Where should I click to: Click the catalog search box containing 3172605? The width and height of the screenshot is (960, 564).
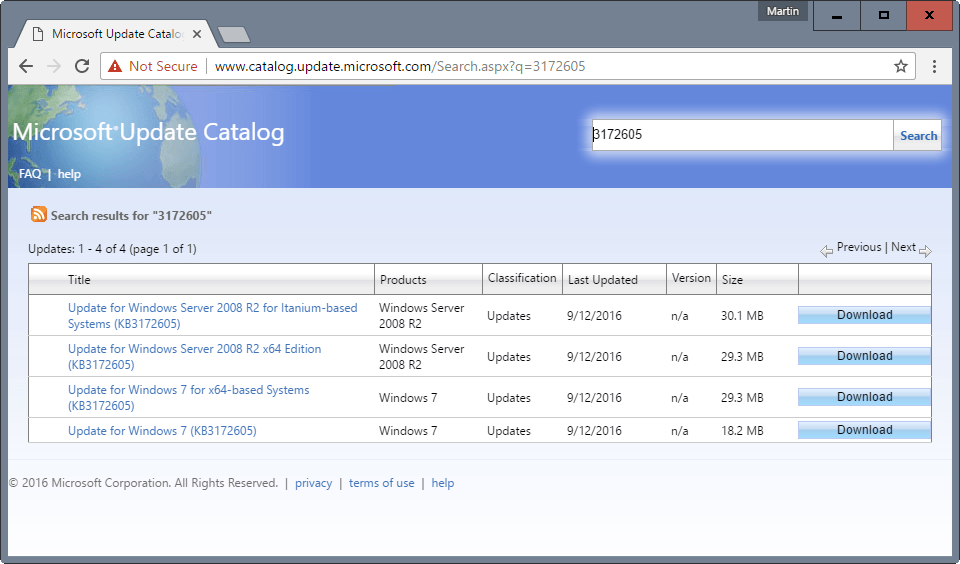(x=742, y=135)
